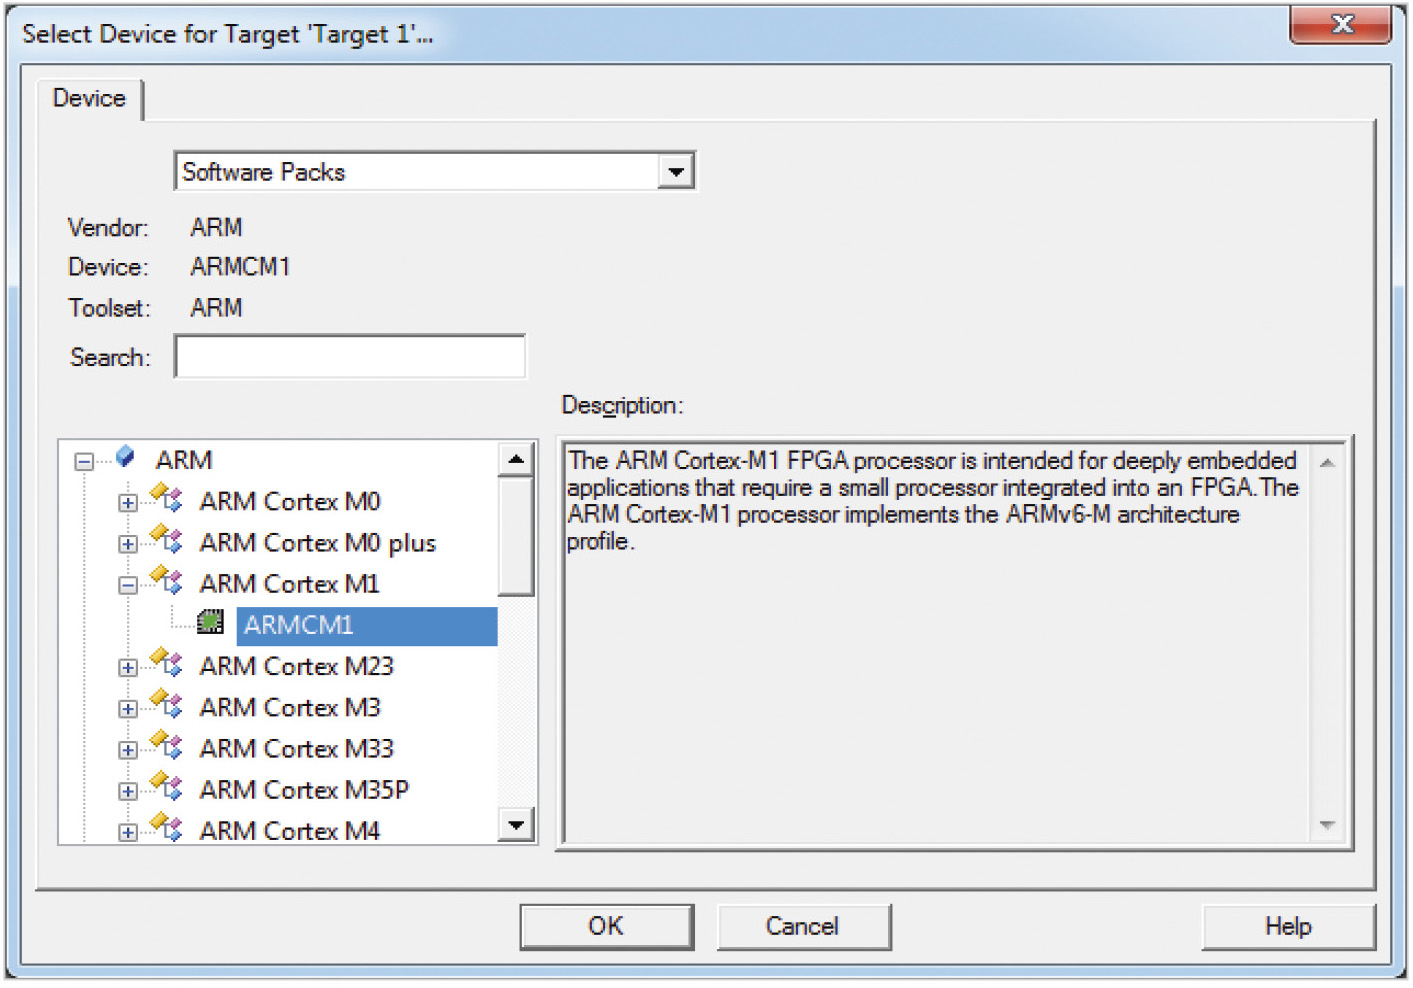
Task: Collapse the ARM Cortex M1 node
Action: 128,585
